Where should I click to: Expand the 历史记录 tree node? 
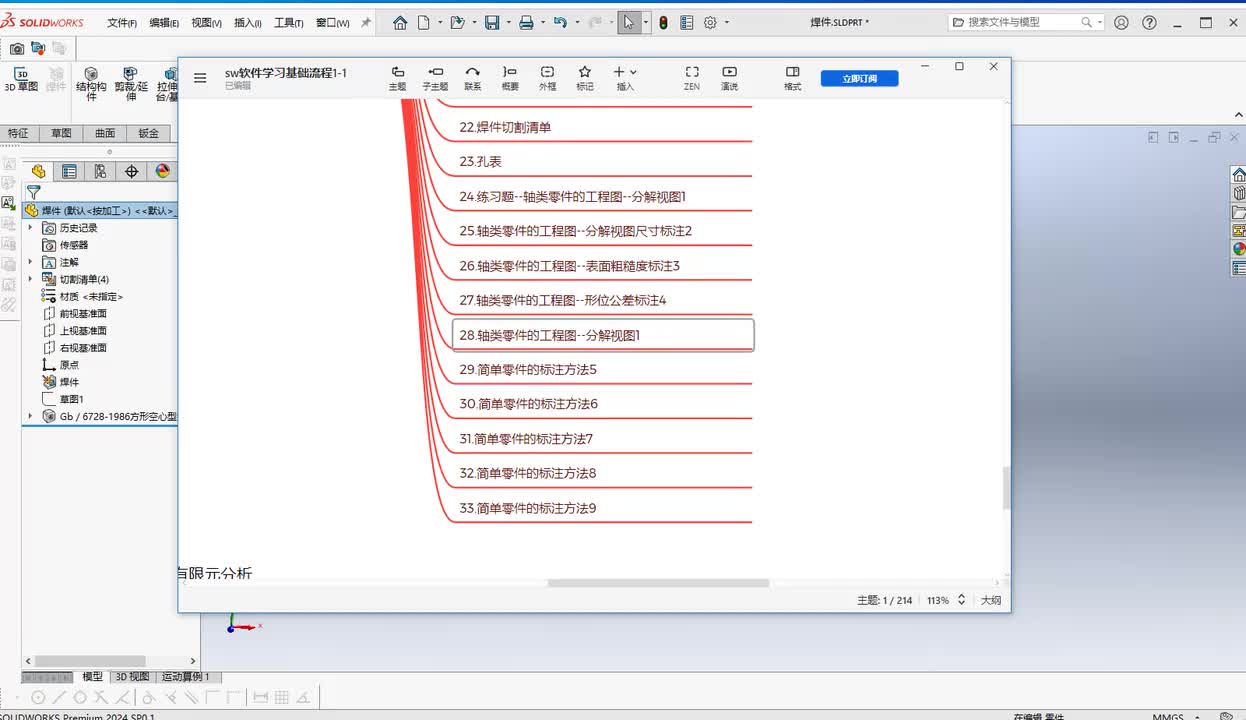(x=30, y=228)
